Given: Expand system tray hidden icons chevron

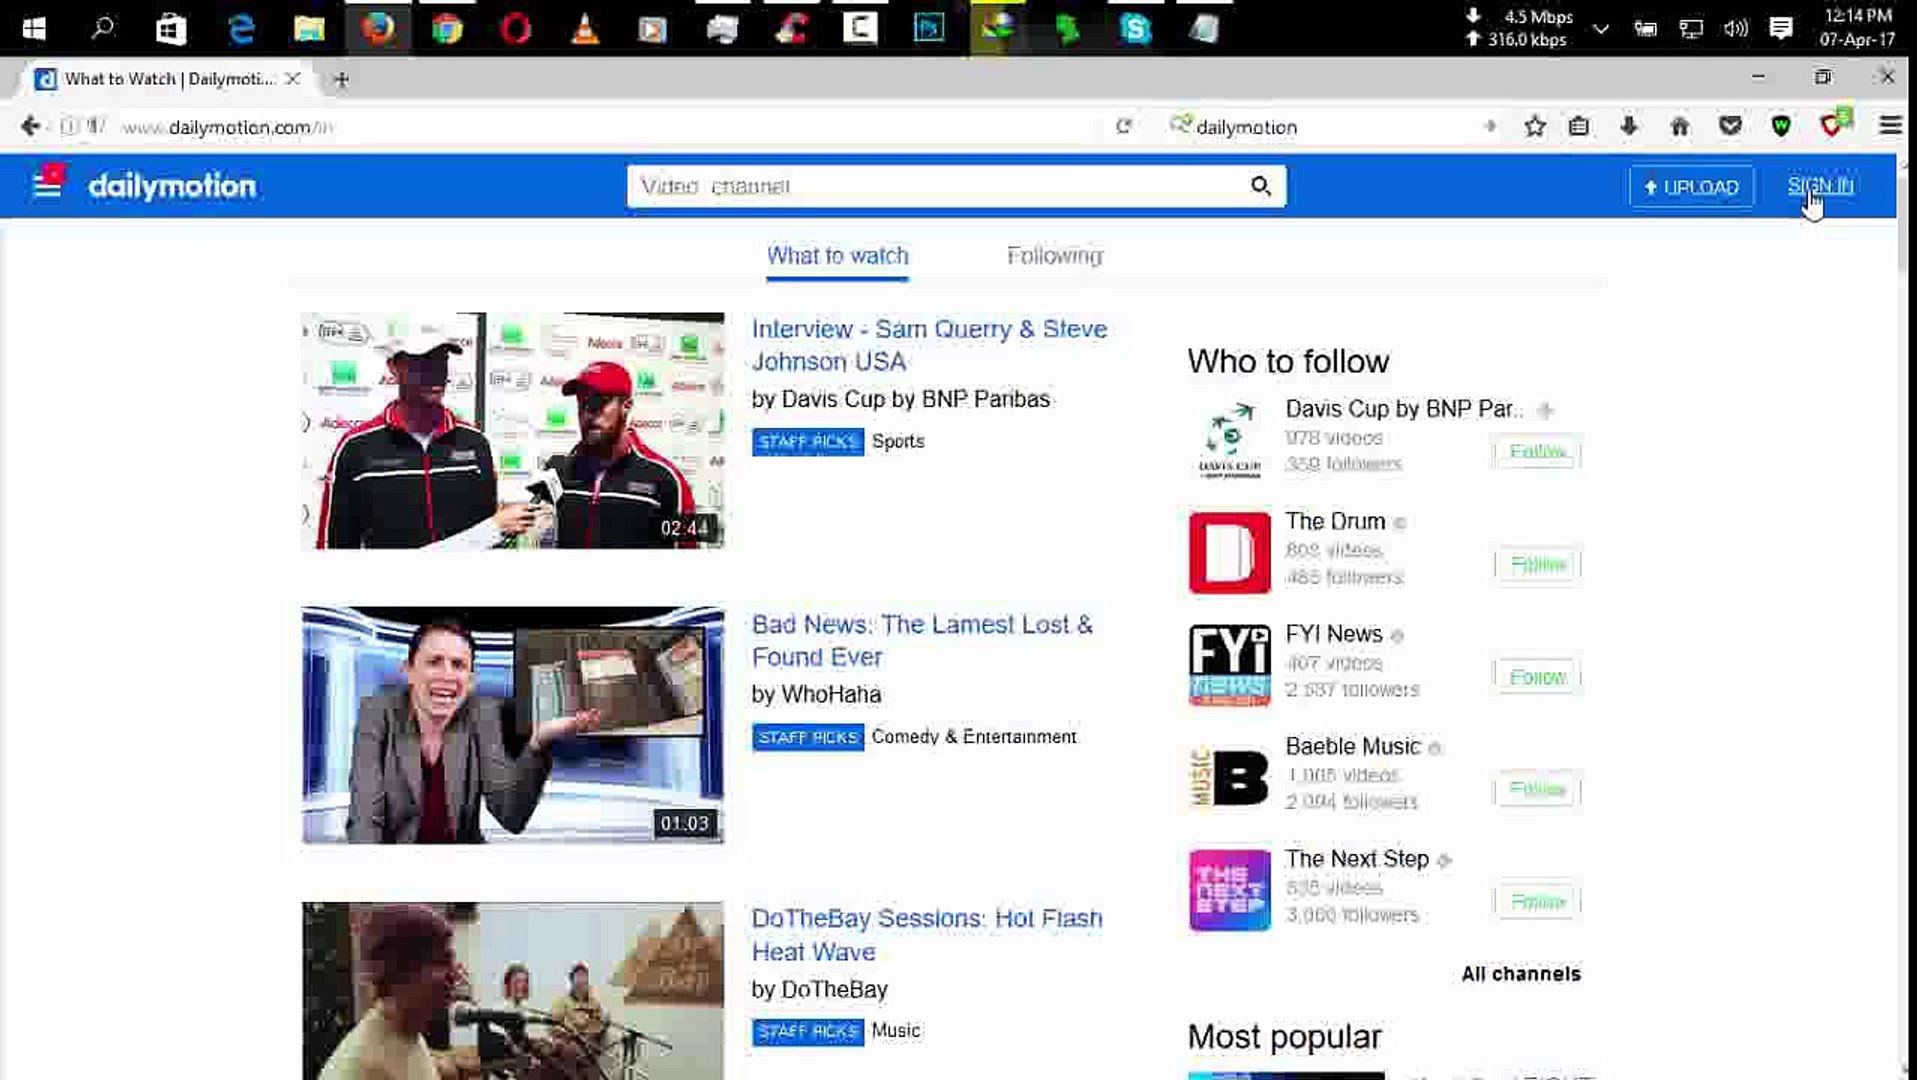Looking at the screenshot, I should 1600,29.
